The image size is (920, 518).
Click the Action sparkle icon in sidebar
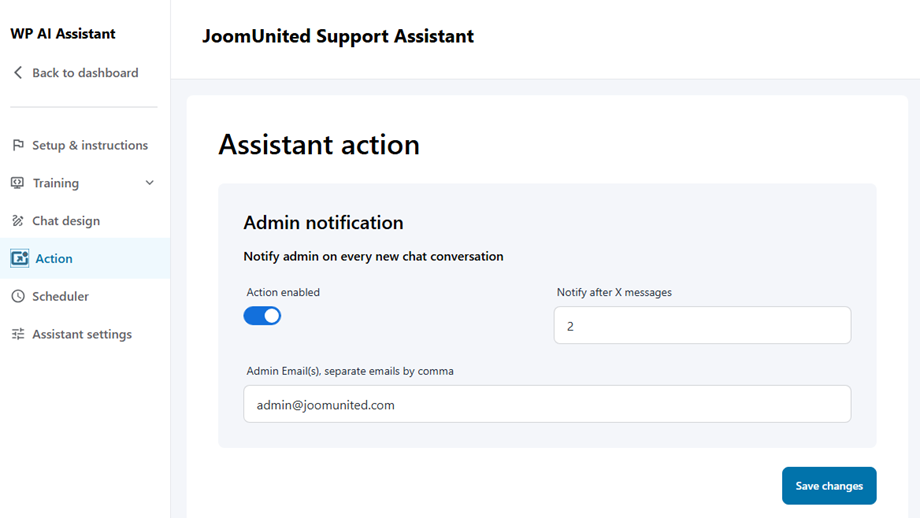point(19,258)
